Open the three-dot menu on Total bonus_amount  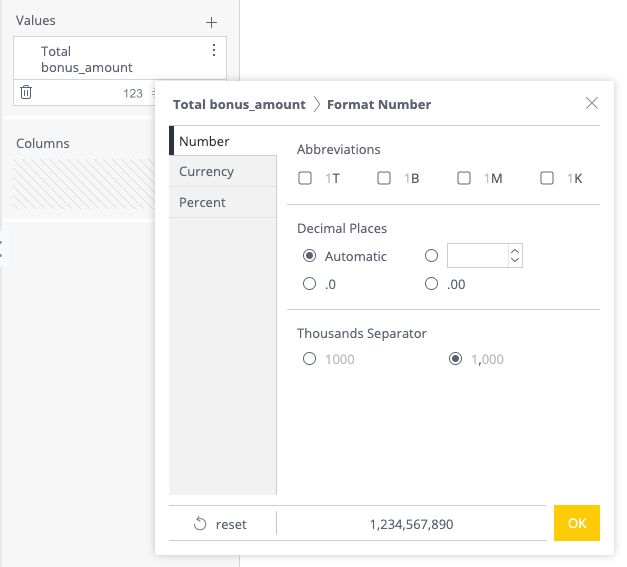pyautogui.click(x=213, y=51)
